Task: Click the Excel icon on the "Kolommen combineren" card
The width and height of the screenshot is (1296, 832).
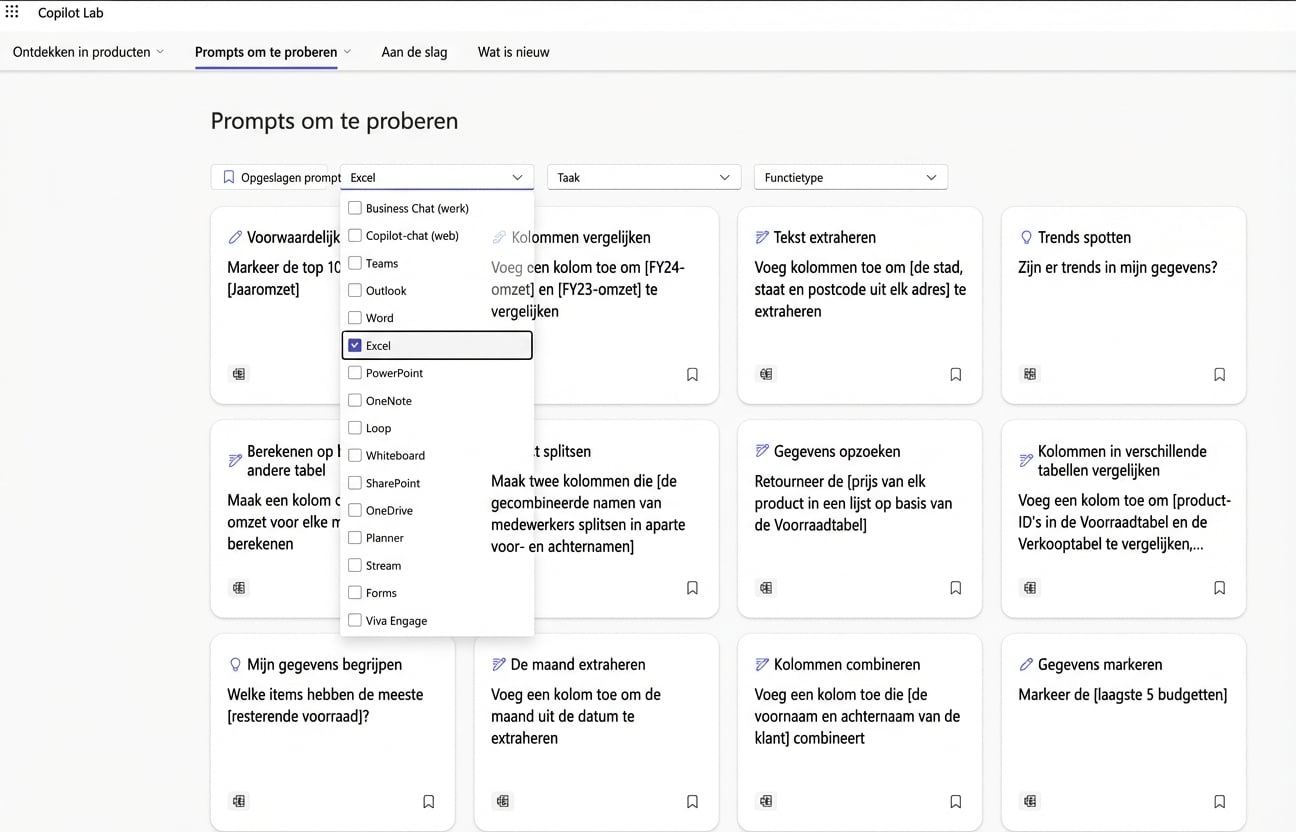Action: tap(765, 801)
